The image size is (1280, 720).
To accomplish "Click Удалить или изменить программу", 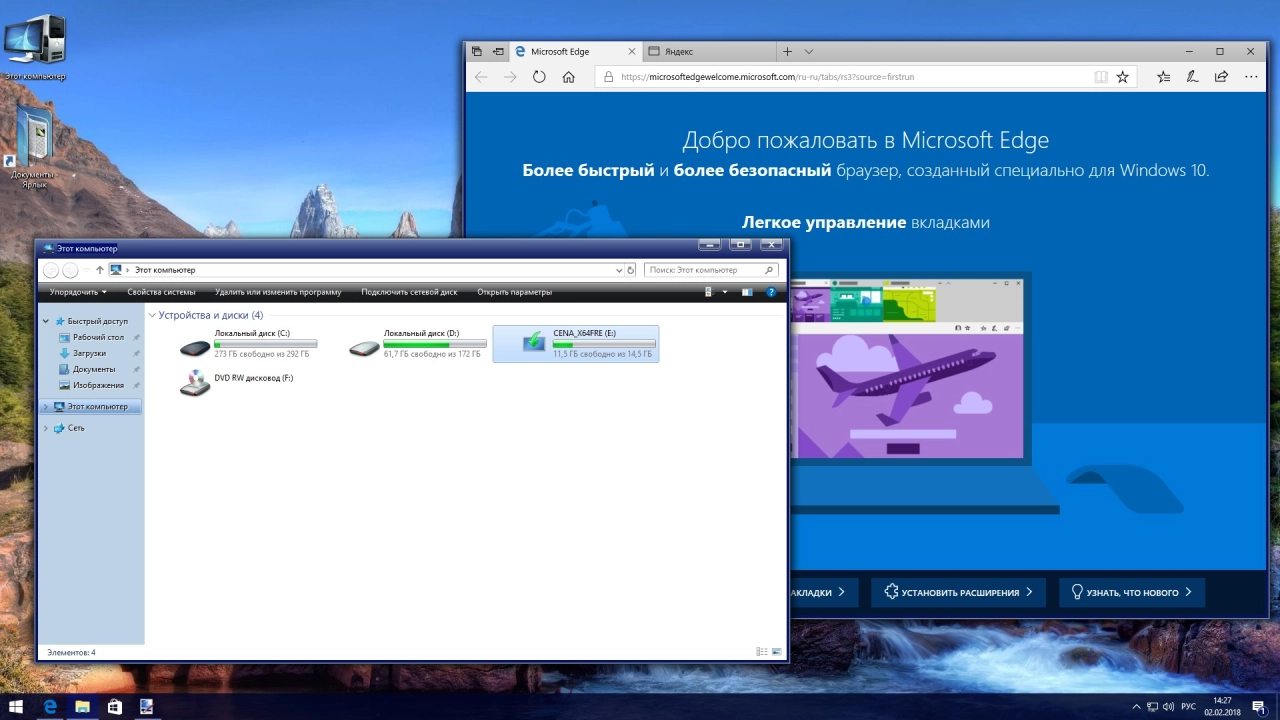I will [278, 292].
